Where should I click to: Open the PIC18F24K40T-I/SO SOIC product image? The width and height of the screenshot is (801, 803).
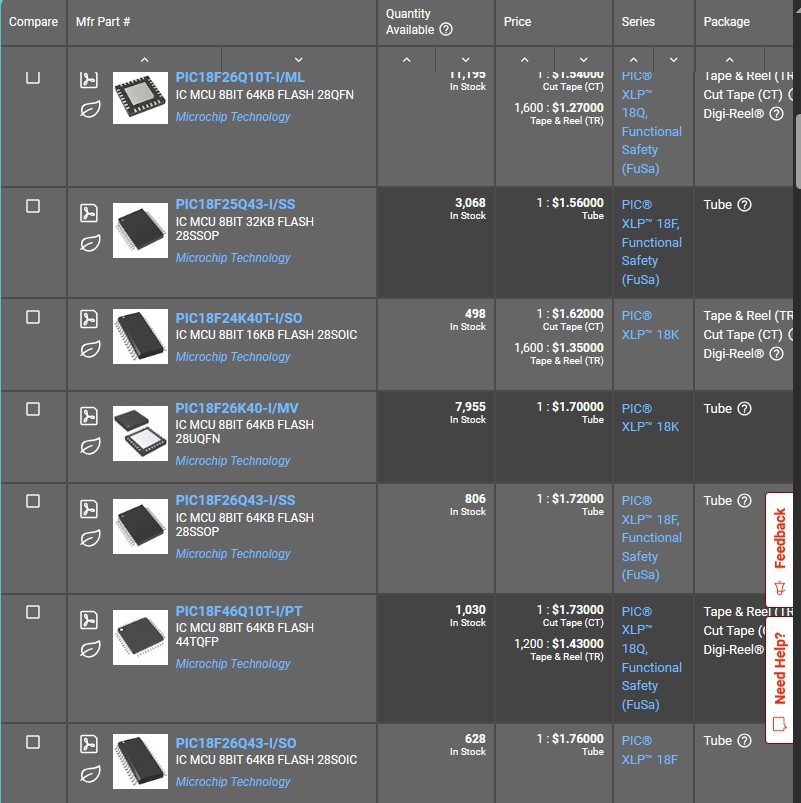[x=140, y=336]
